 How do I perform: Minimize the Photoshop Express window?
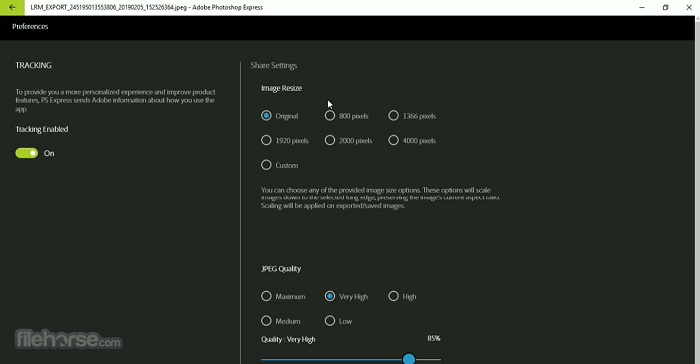[x=642, y=8]
